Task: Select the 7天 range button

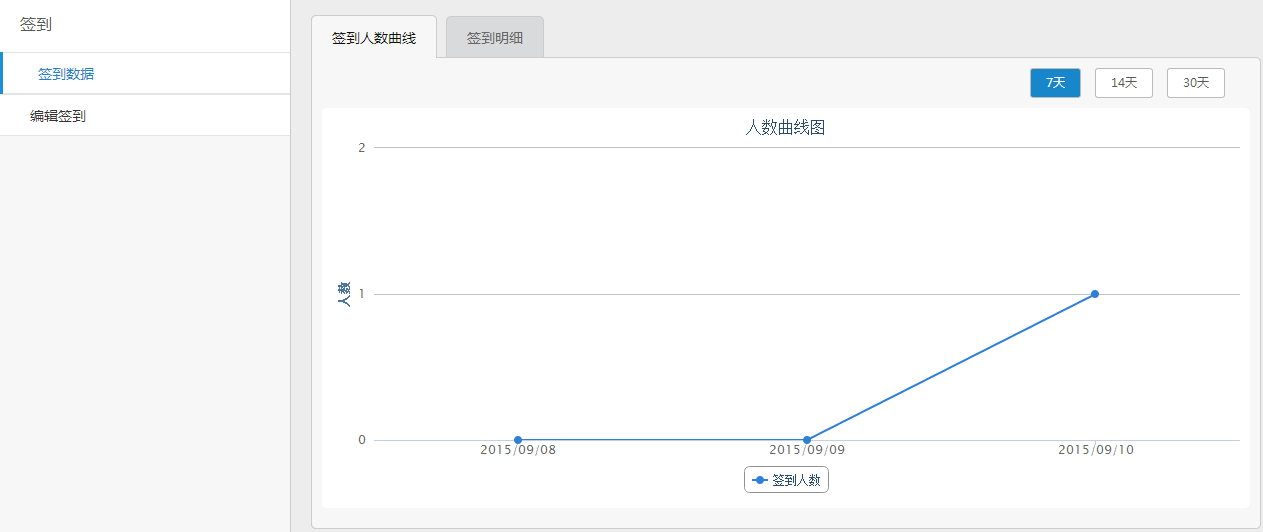Action: point(1055,83)
